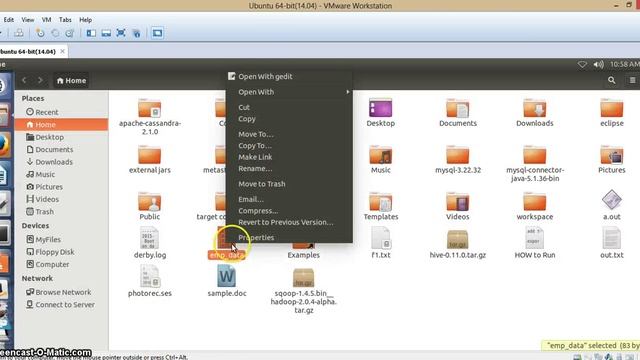The width and height of the screenshot is (640, 360).
Task: Open the VMware View menu
Action: coord(28,20)
